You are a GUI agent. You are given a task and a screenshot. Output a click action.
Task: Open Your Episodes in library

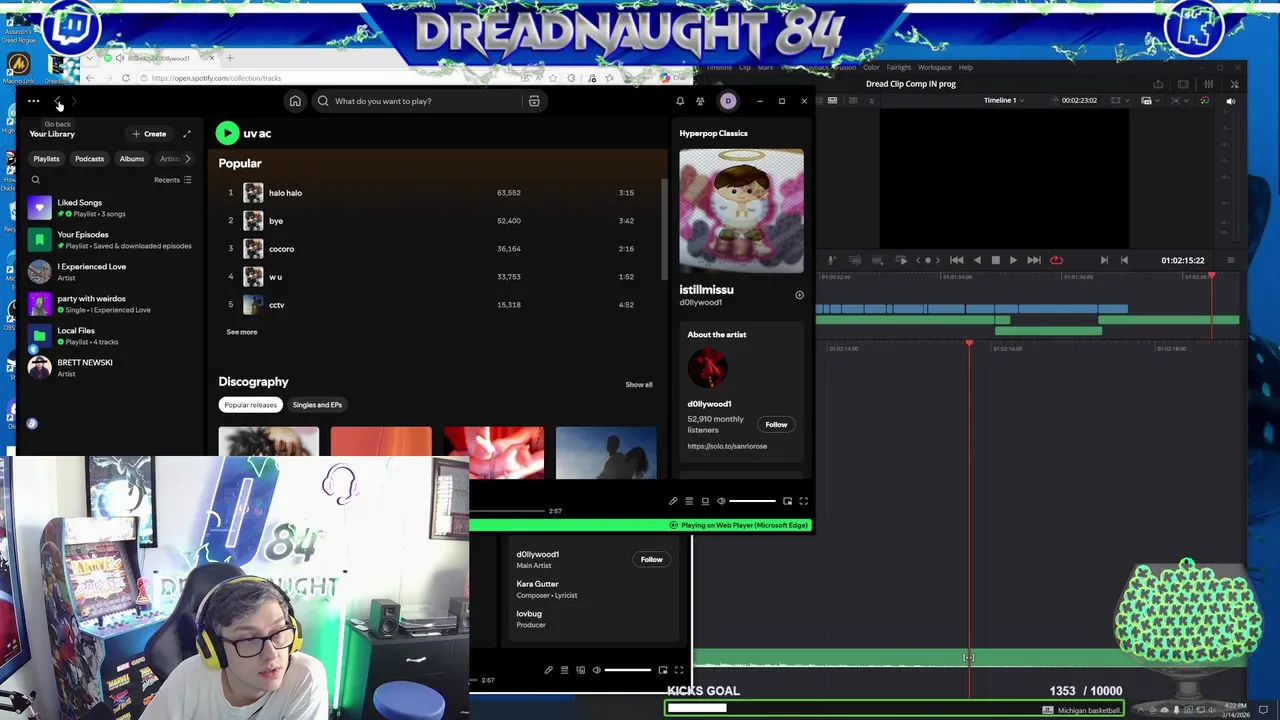click(x=112, y=240)
